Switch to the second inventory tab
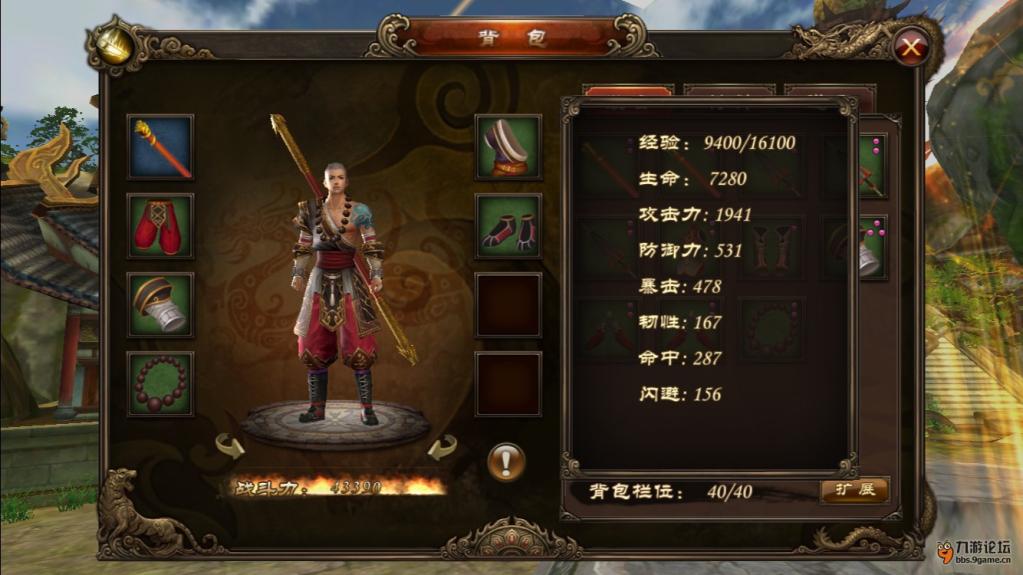 [729, 91]
